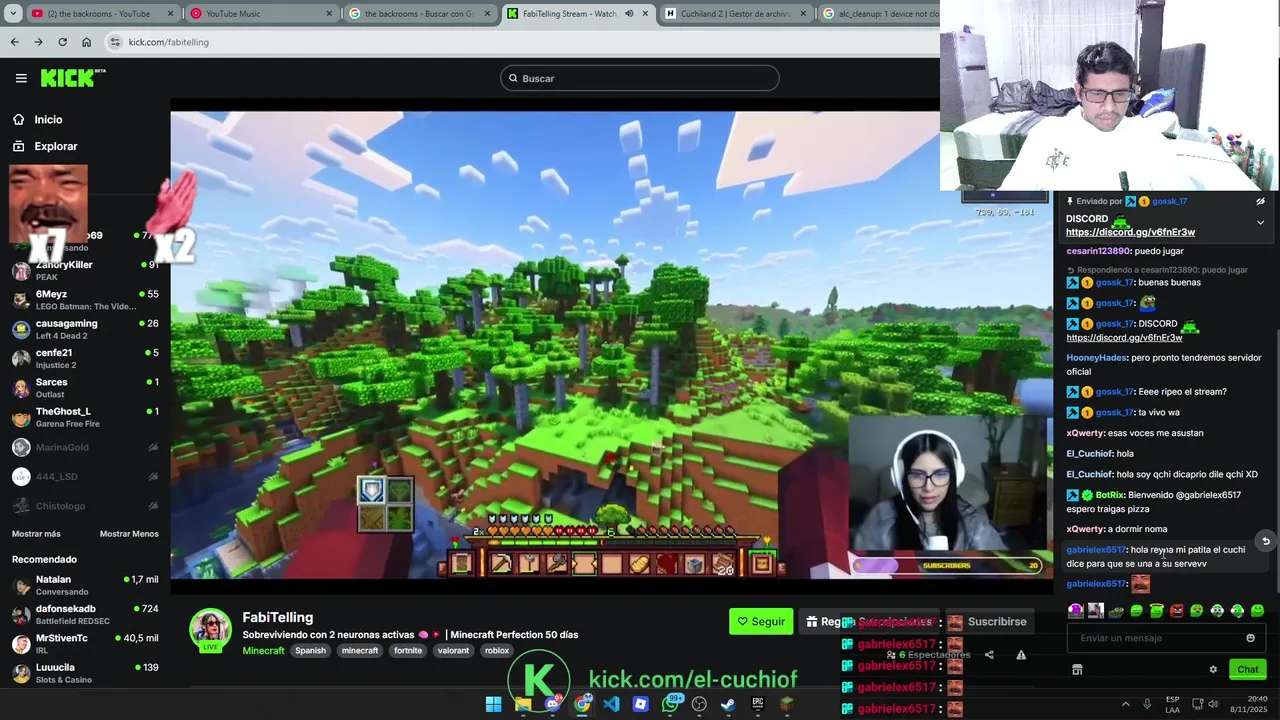
Task: Click the roblox tag
Action: pyautogui.click(x=497, y=650)
